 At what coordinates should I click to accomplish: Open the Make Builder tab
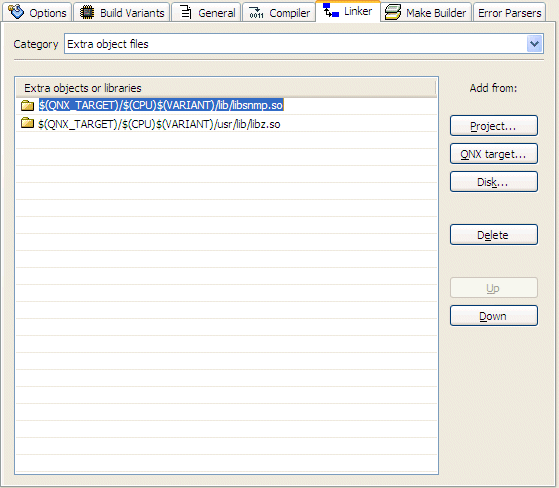click(x=426, y=12)
